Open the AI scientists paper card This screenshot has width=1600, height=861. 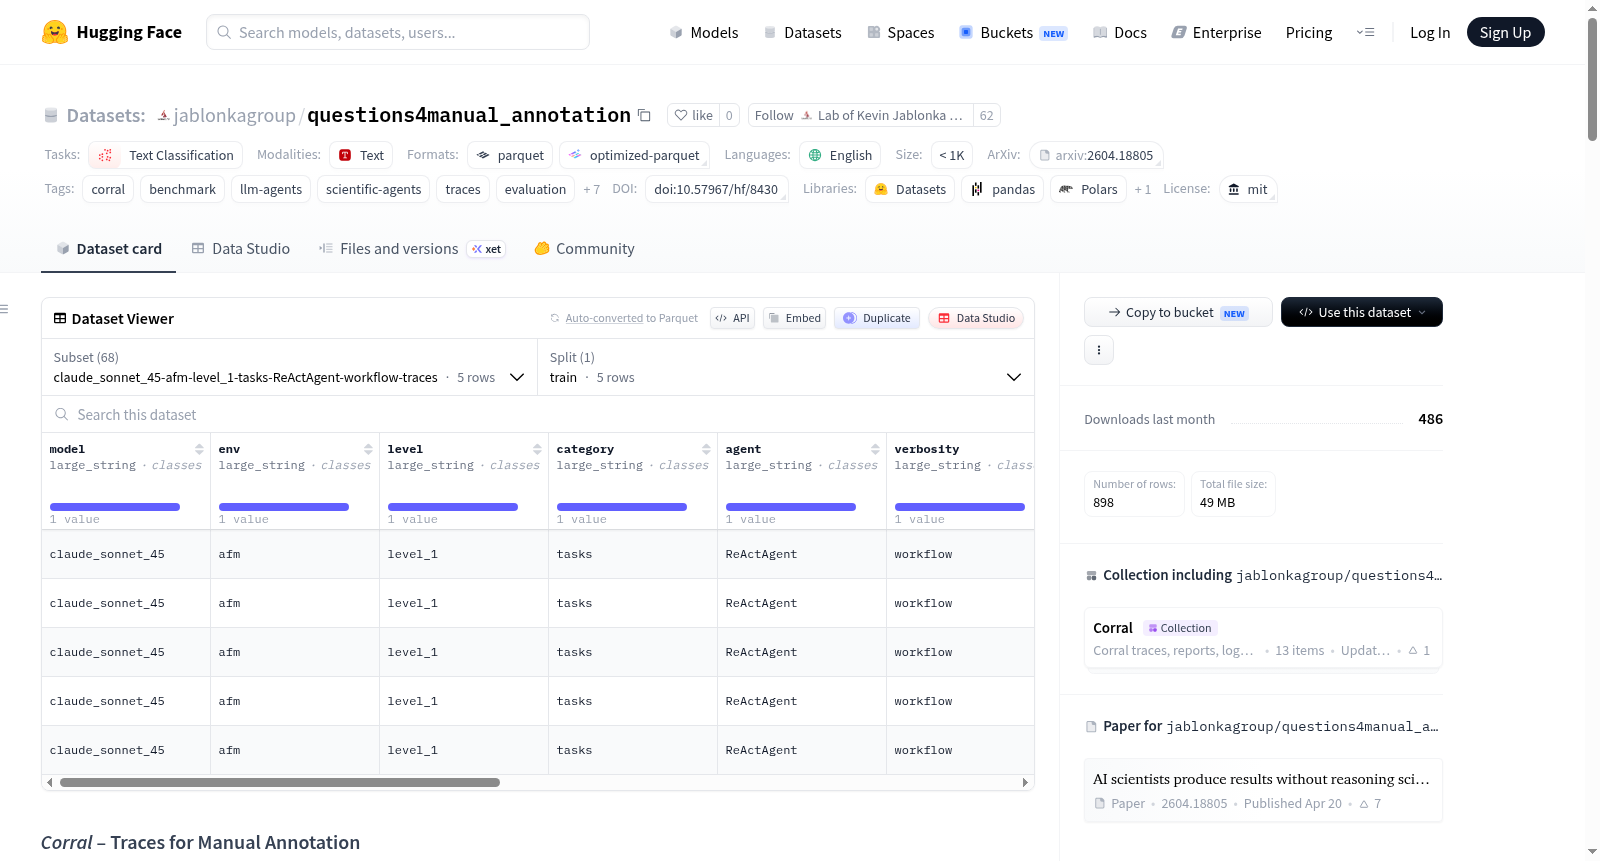click(1263, 791)
